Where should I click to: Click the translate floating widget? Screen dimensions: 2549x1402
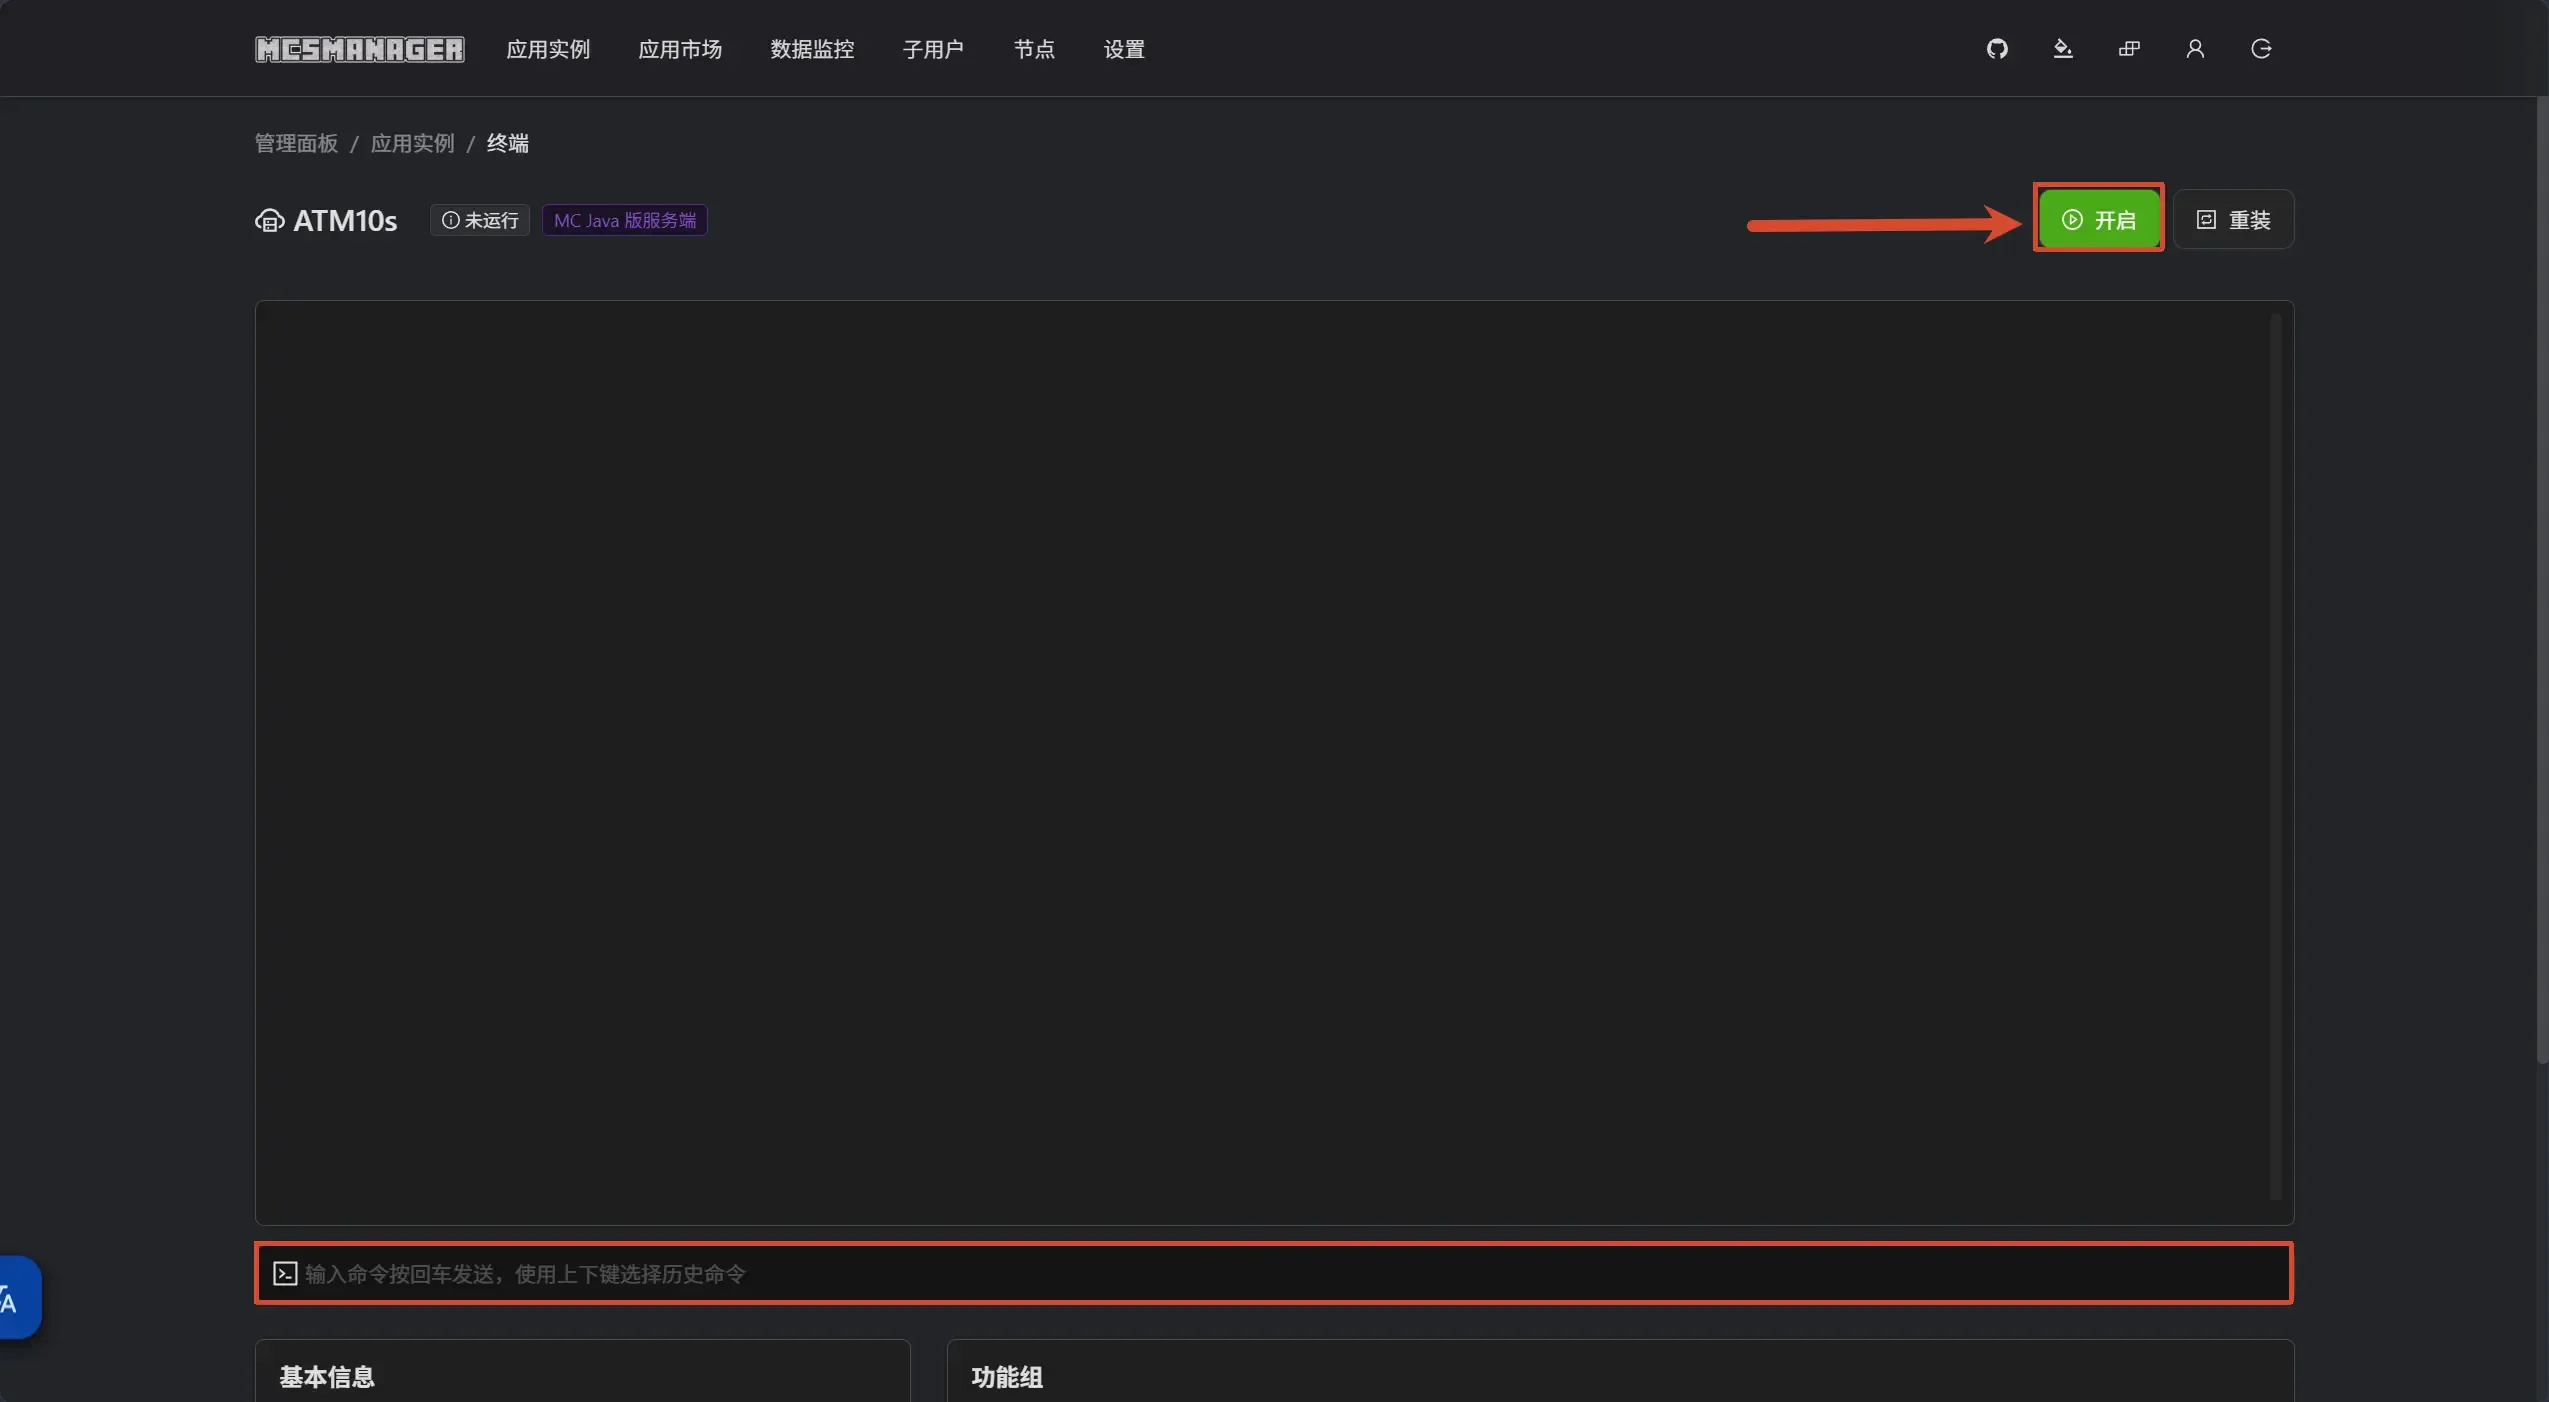[x=20, y=1297]
